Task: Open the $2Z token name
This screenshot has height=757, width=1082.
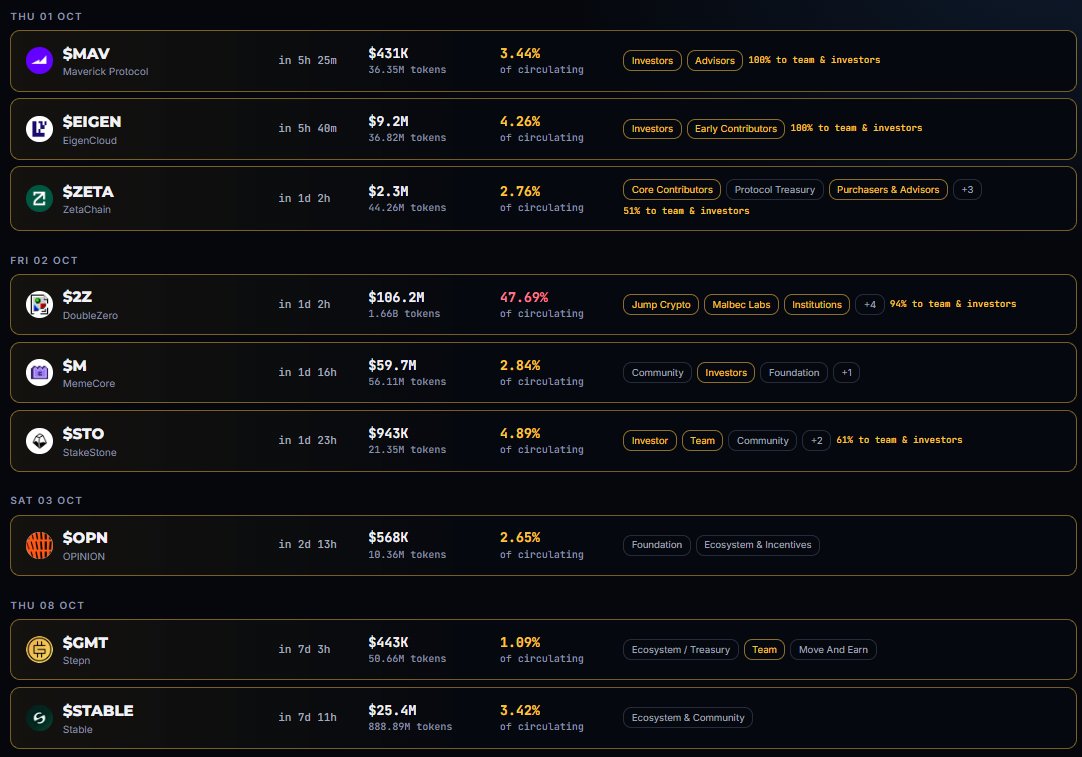Action: (77, 297)
